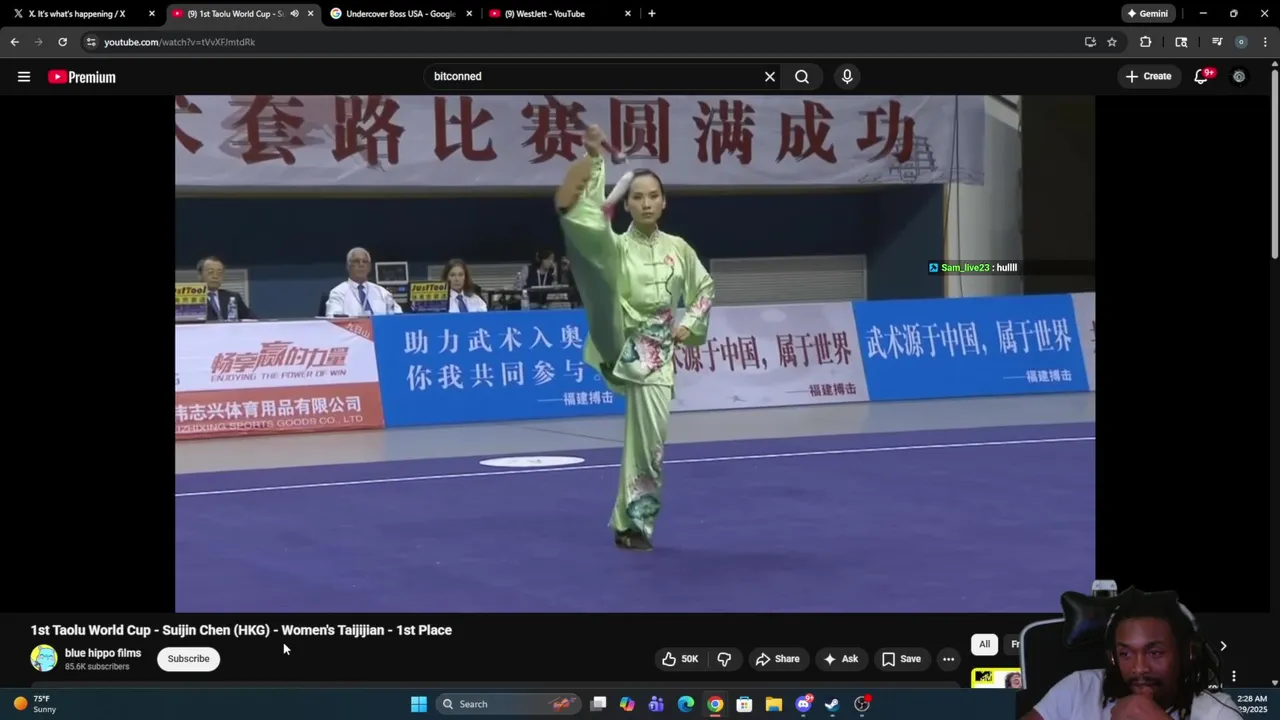Open more actions ellipsis under video
1280x720 pixels.
[948, 659]
